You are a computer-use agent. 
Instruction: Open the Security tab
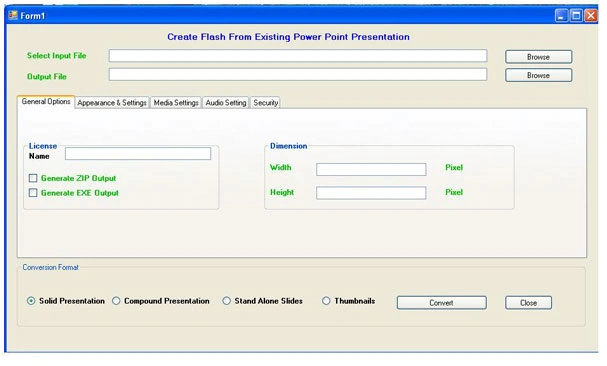tap(266, 103)
